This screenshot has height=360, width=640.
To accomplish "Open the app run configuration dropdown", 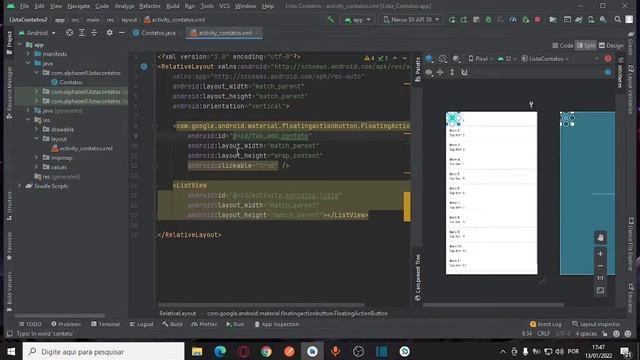I will [x=358, y=20].
